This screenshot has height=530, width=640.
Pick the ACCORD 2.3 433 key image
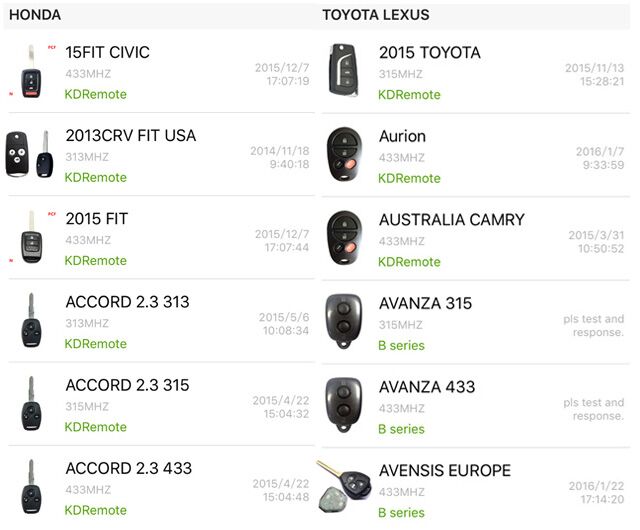point(31,487)
